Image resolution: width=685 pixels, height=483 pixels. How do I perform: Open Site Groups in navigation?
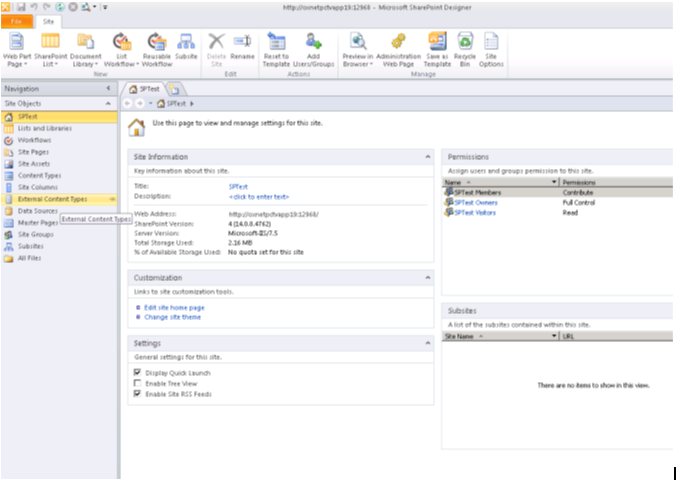click(x=59, y=235)
